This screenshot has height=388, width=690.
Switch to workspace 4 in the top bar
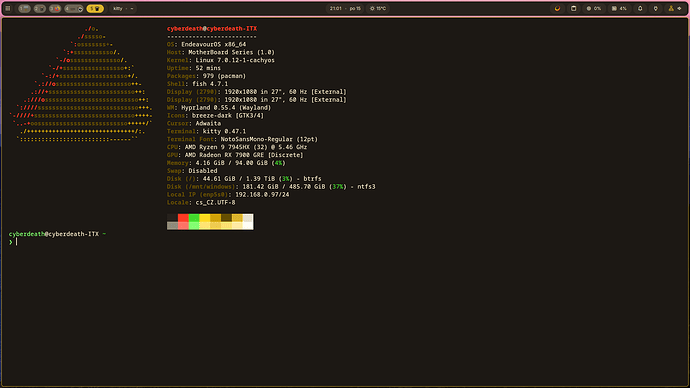point(73,8)
